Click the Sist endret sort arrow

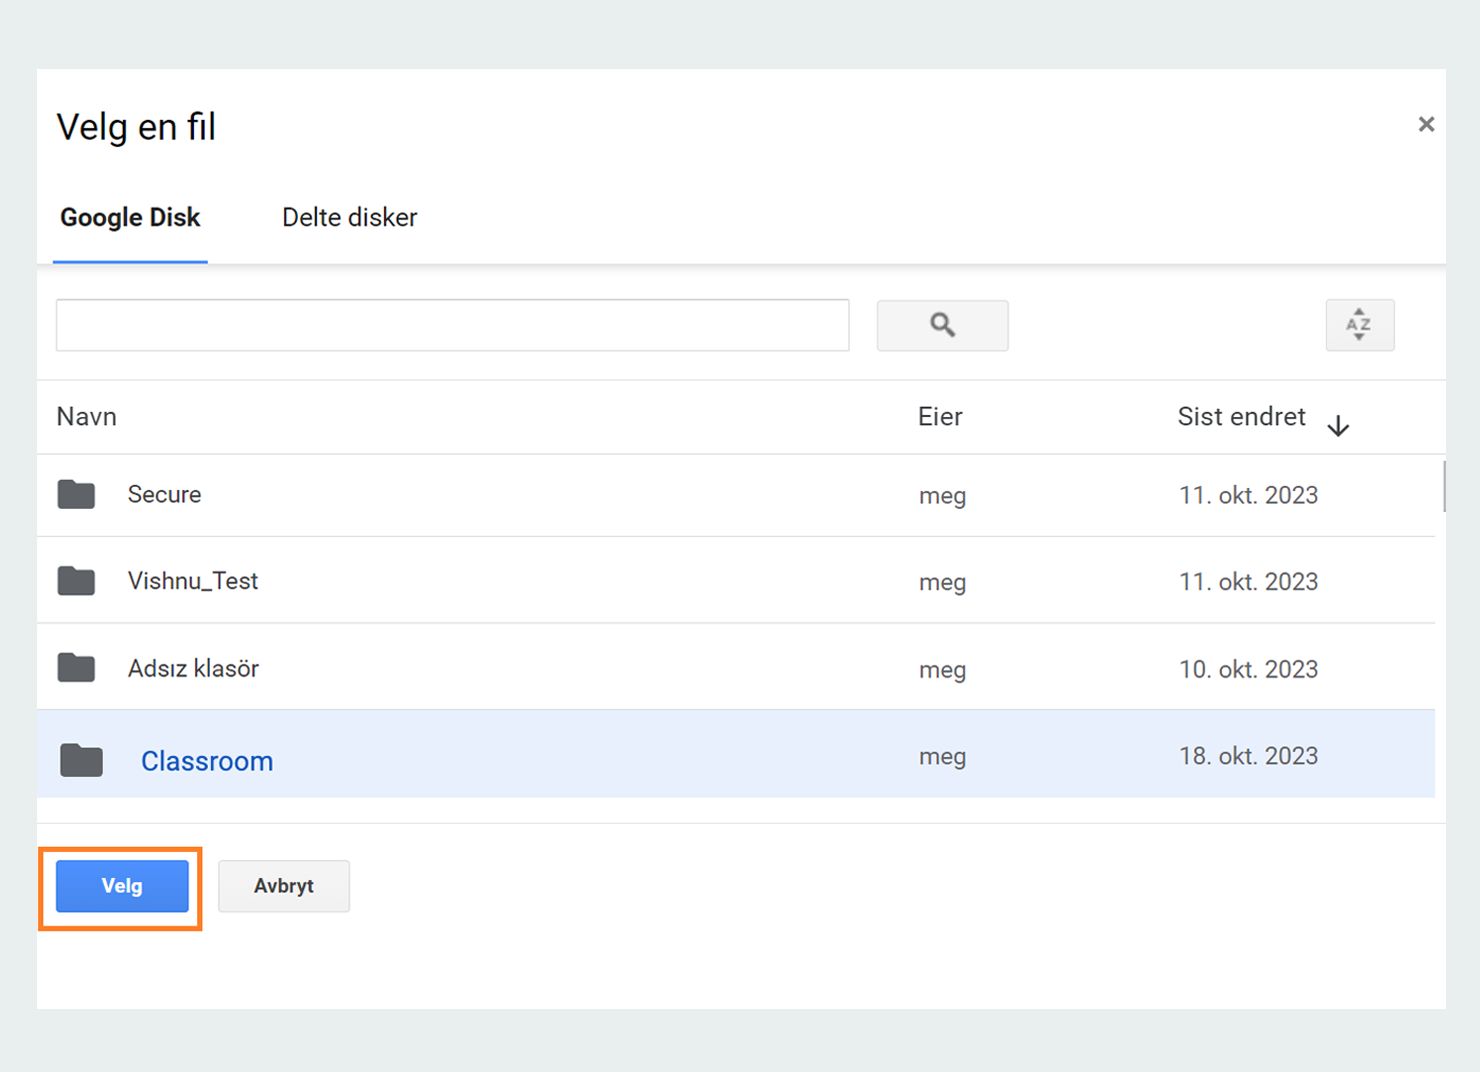(x=1338, y=426)
